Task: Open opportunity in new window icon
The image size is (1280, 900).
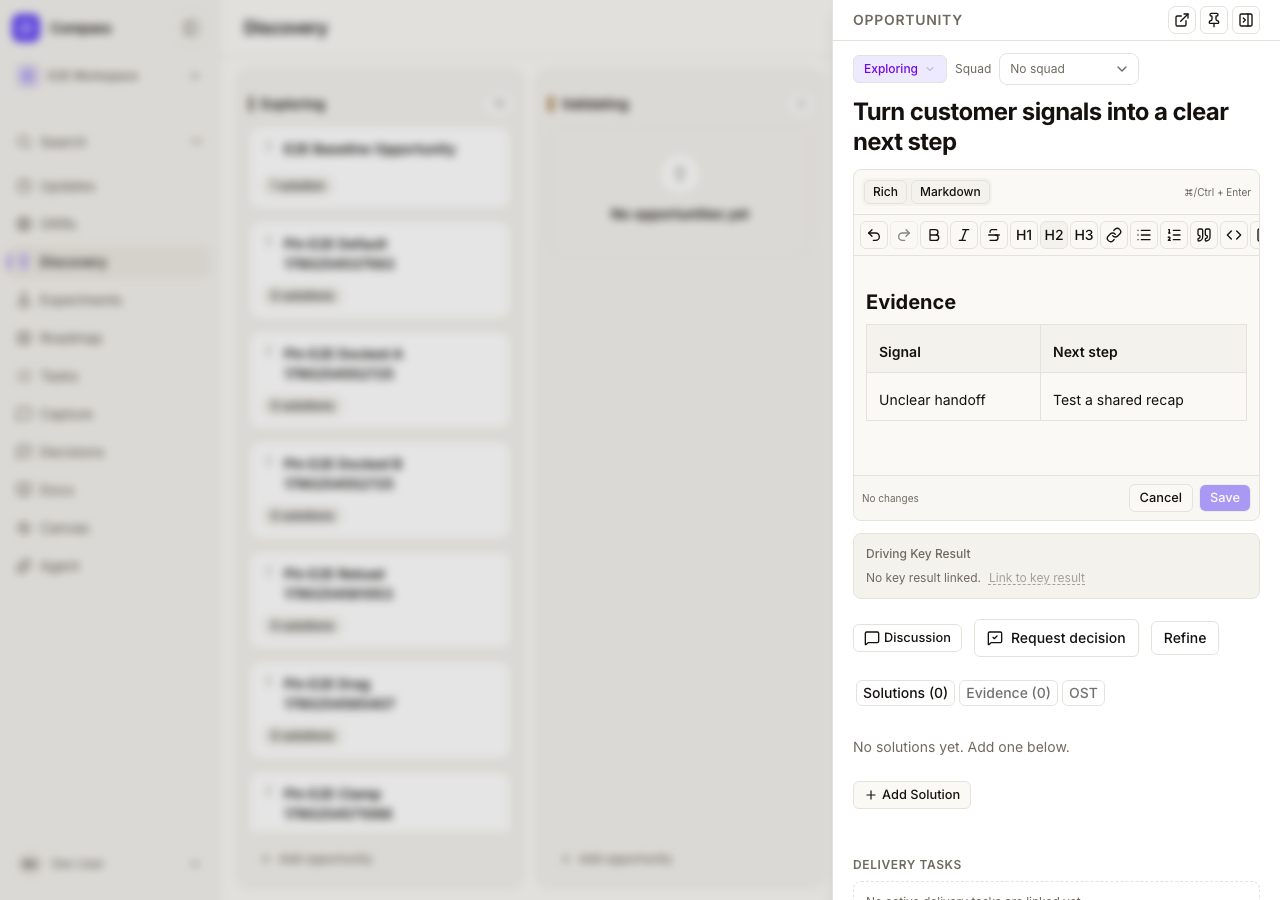Action: [1182, 20]
